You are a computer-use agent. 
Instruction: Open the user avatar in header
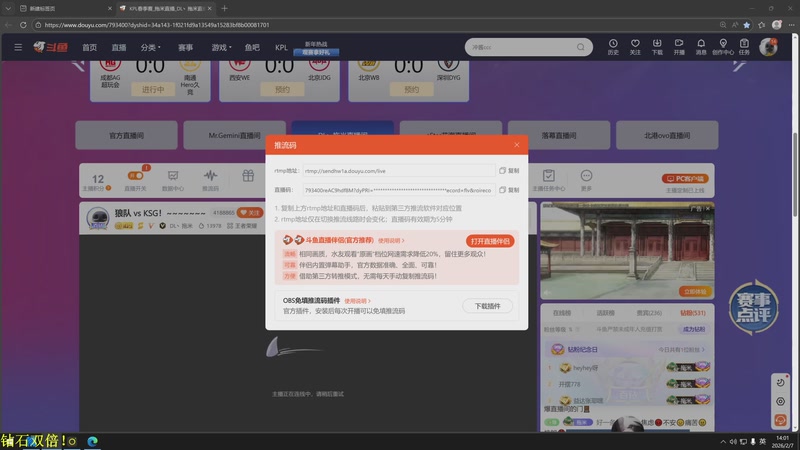click(x=768, y=47)
